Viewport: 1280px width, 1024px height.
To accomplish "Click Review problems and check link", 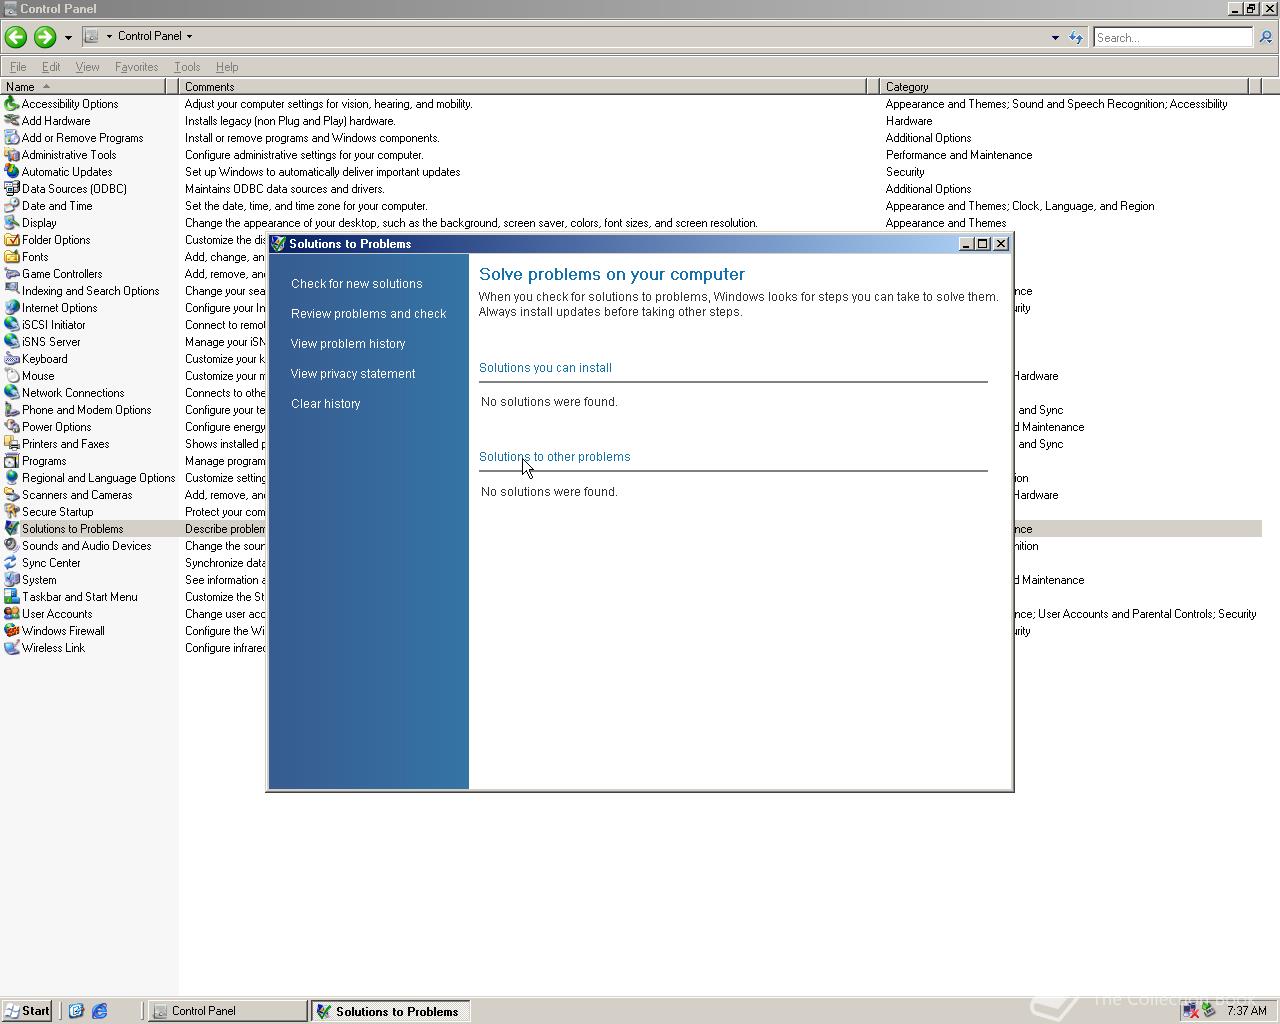I will pyautogui.click(x=369, y=314).
